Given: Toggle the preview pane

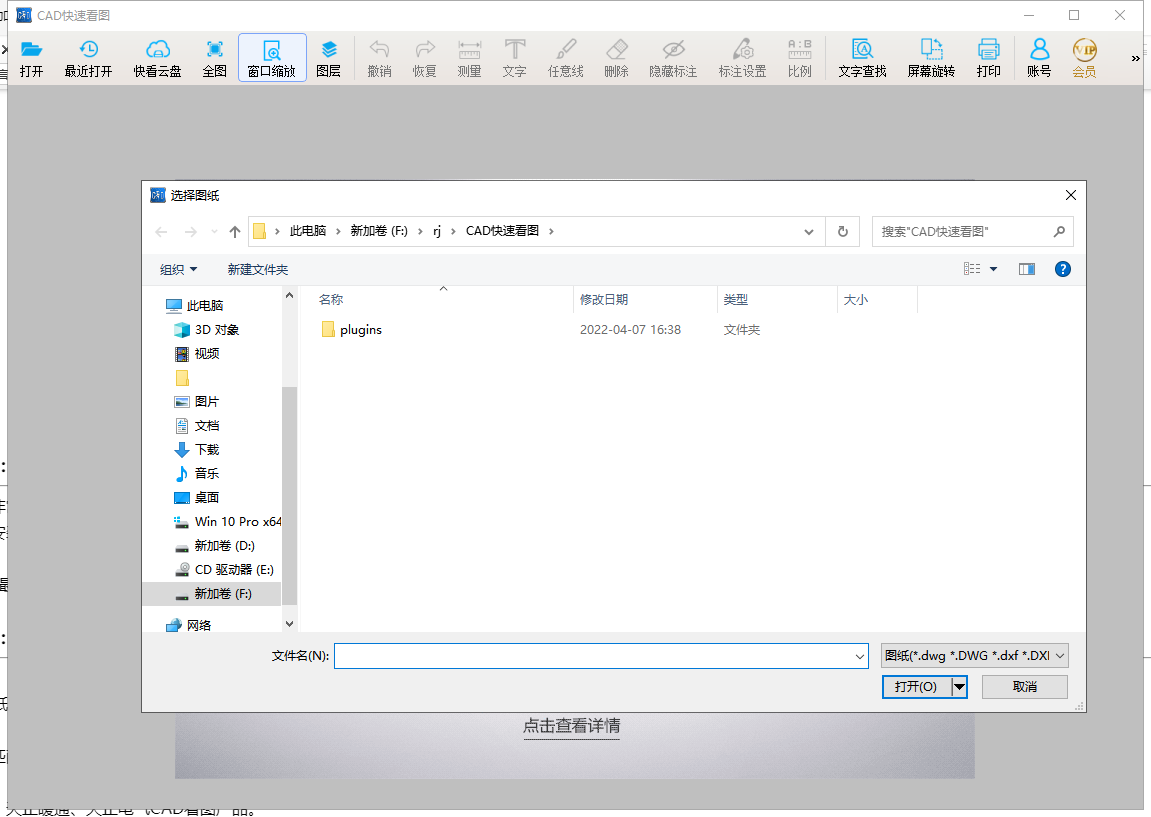Looking at the screenshot, I should 1027,269.
